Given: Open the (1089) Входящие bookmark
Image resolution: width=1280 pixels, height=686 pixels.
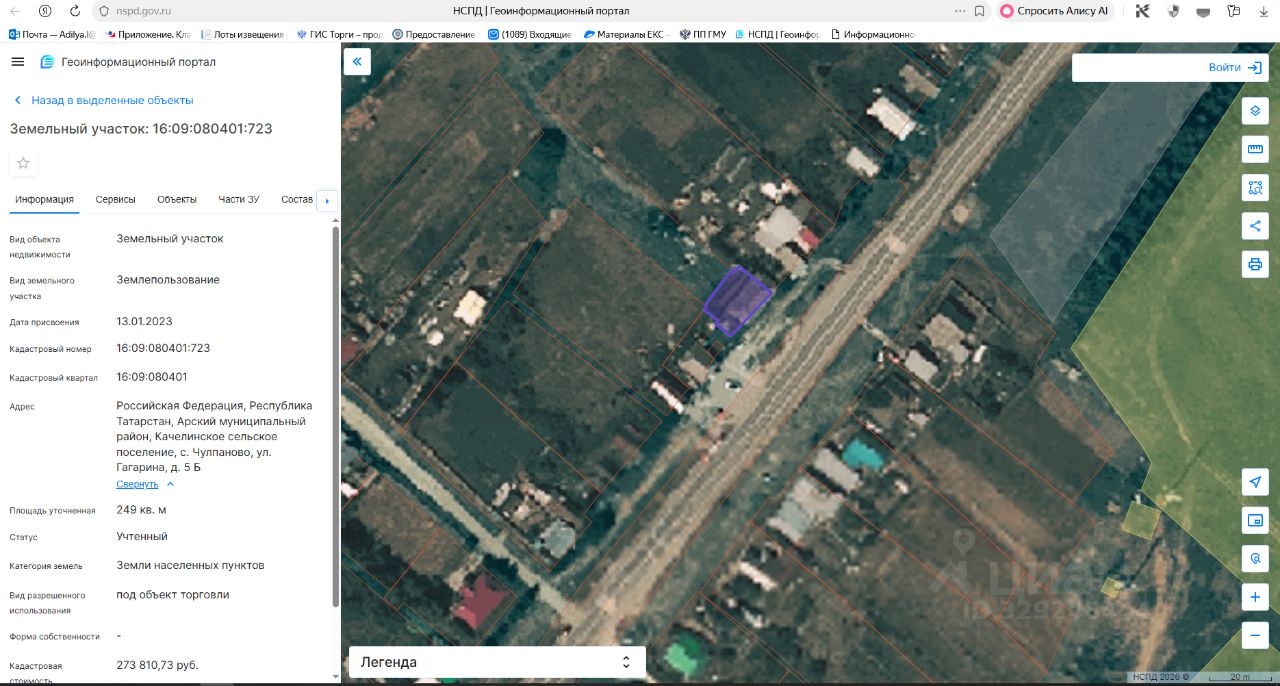Looking at the screenshot, I should click(x=530, y=34).
